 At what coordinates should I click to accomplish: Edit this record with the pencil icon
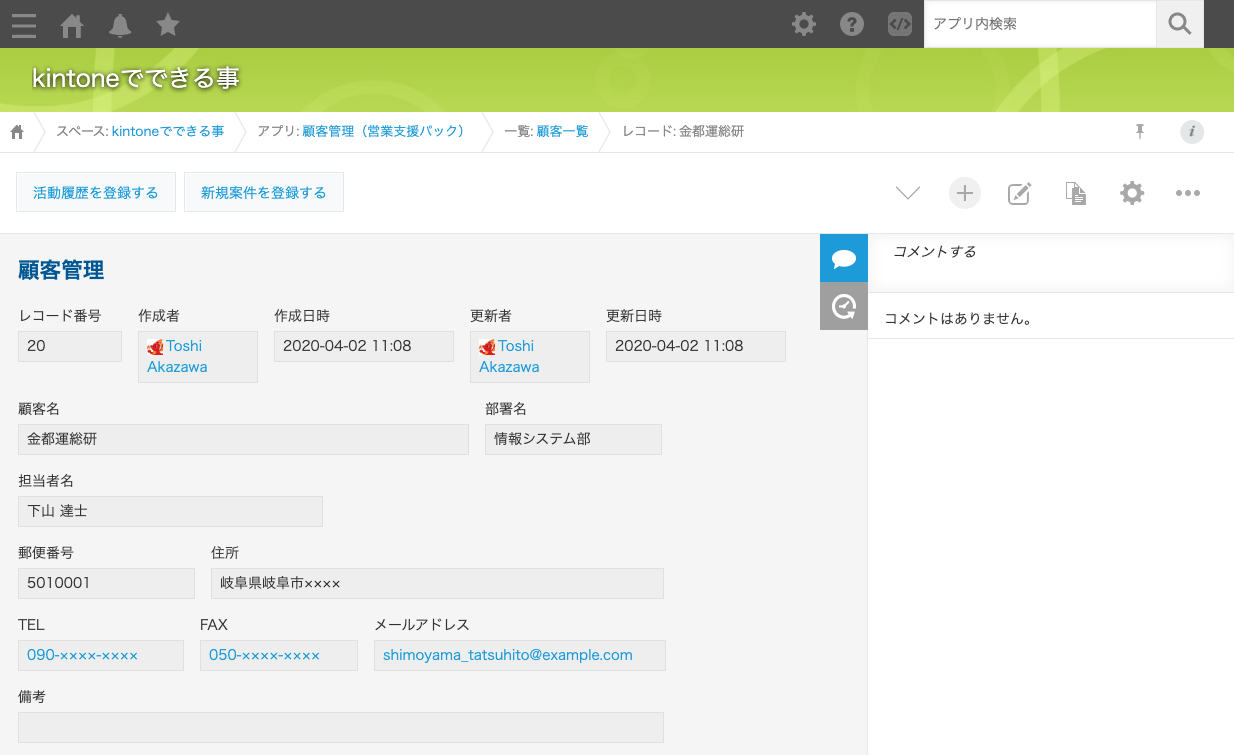click(x=1019, y=193)
